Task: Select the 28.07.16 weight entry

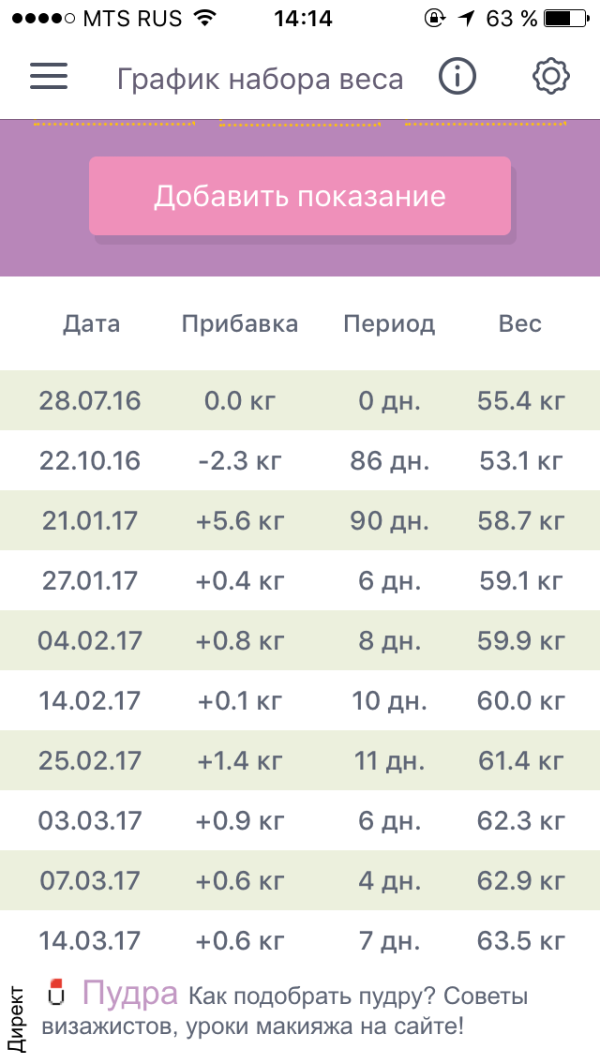Action: (x=300, y=401)
